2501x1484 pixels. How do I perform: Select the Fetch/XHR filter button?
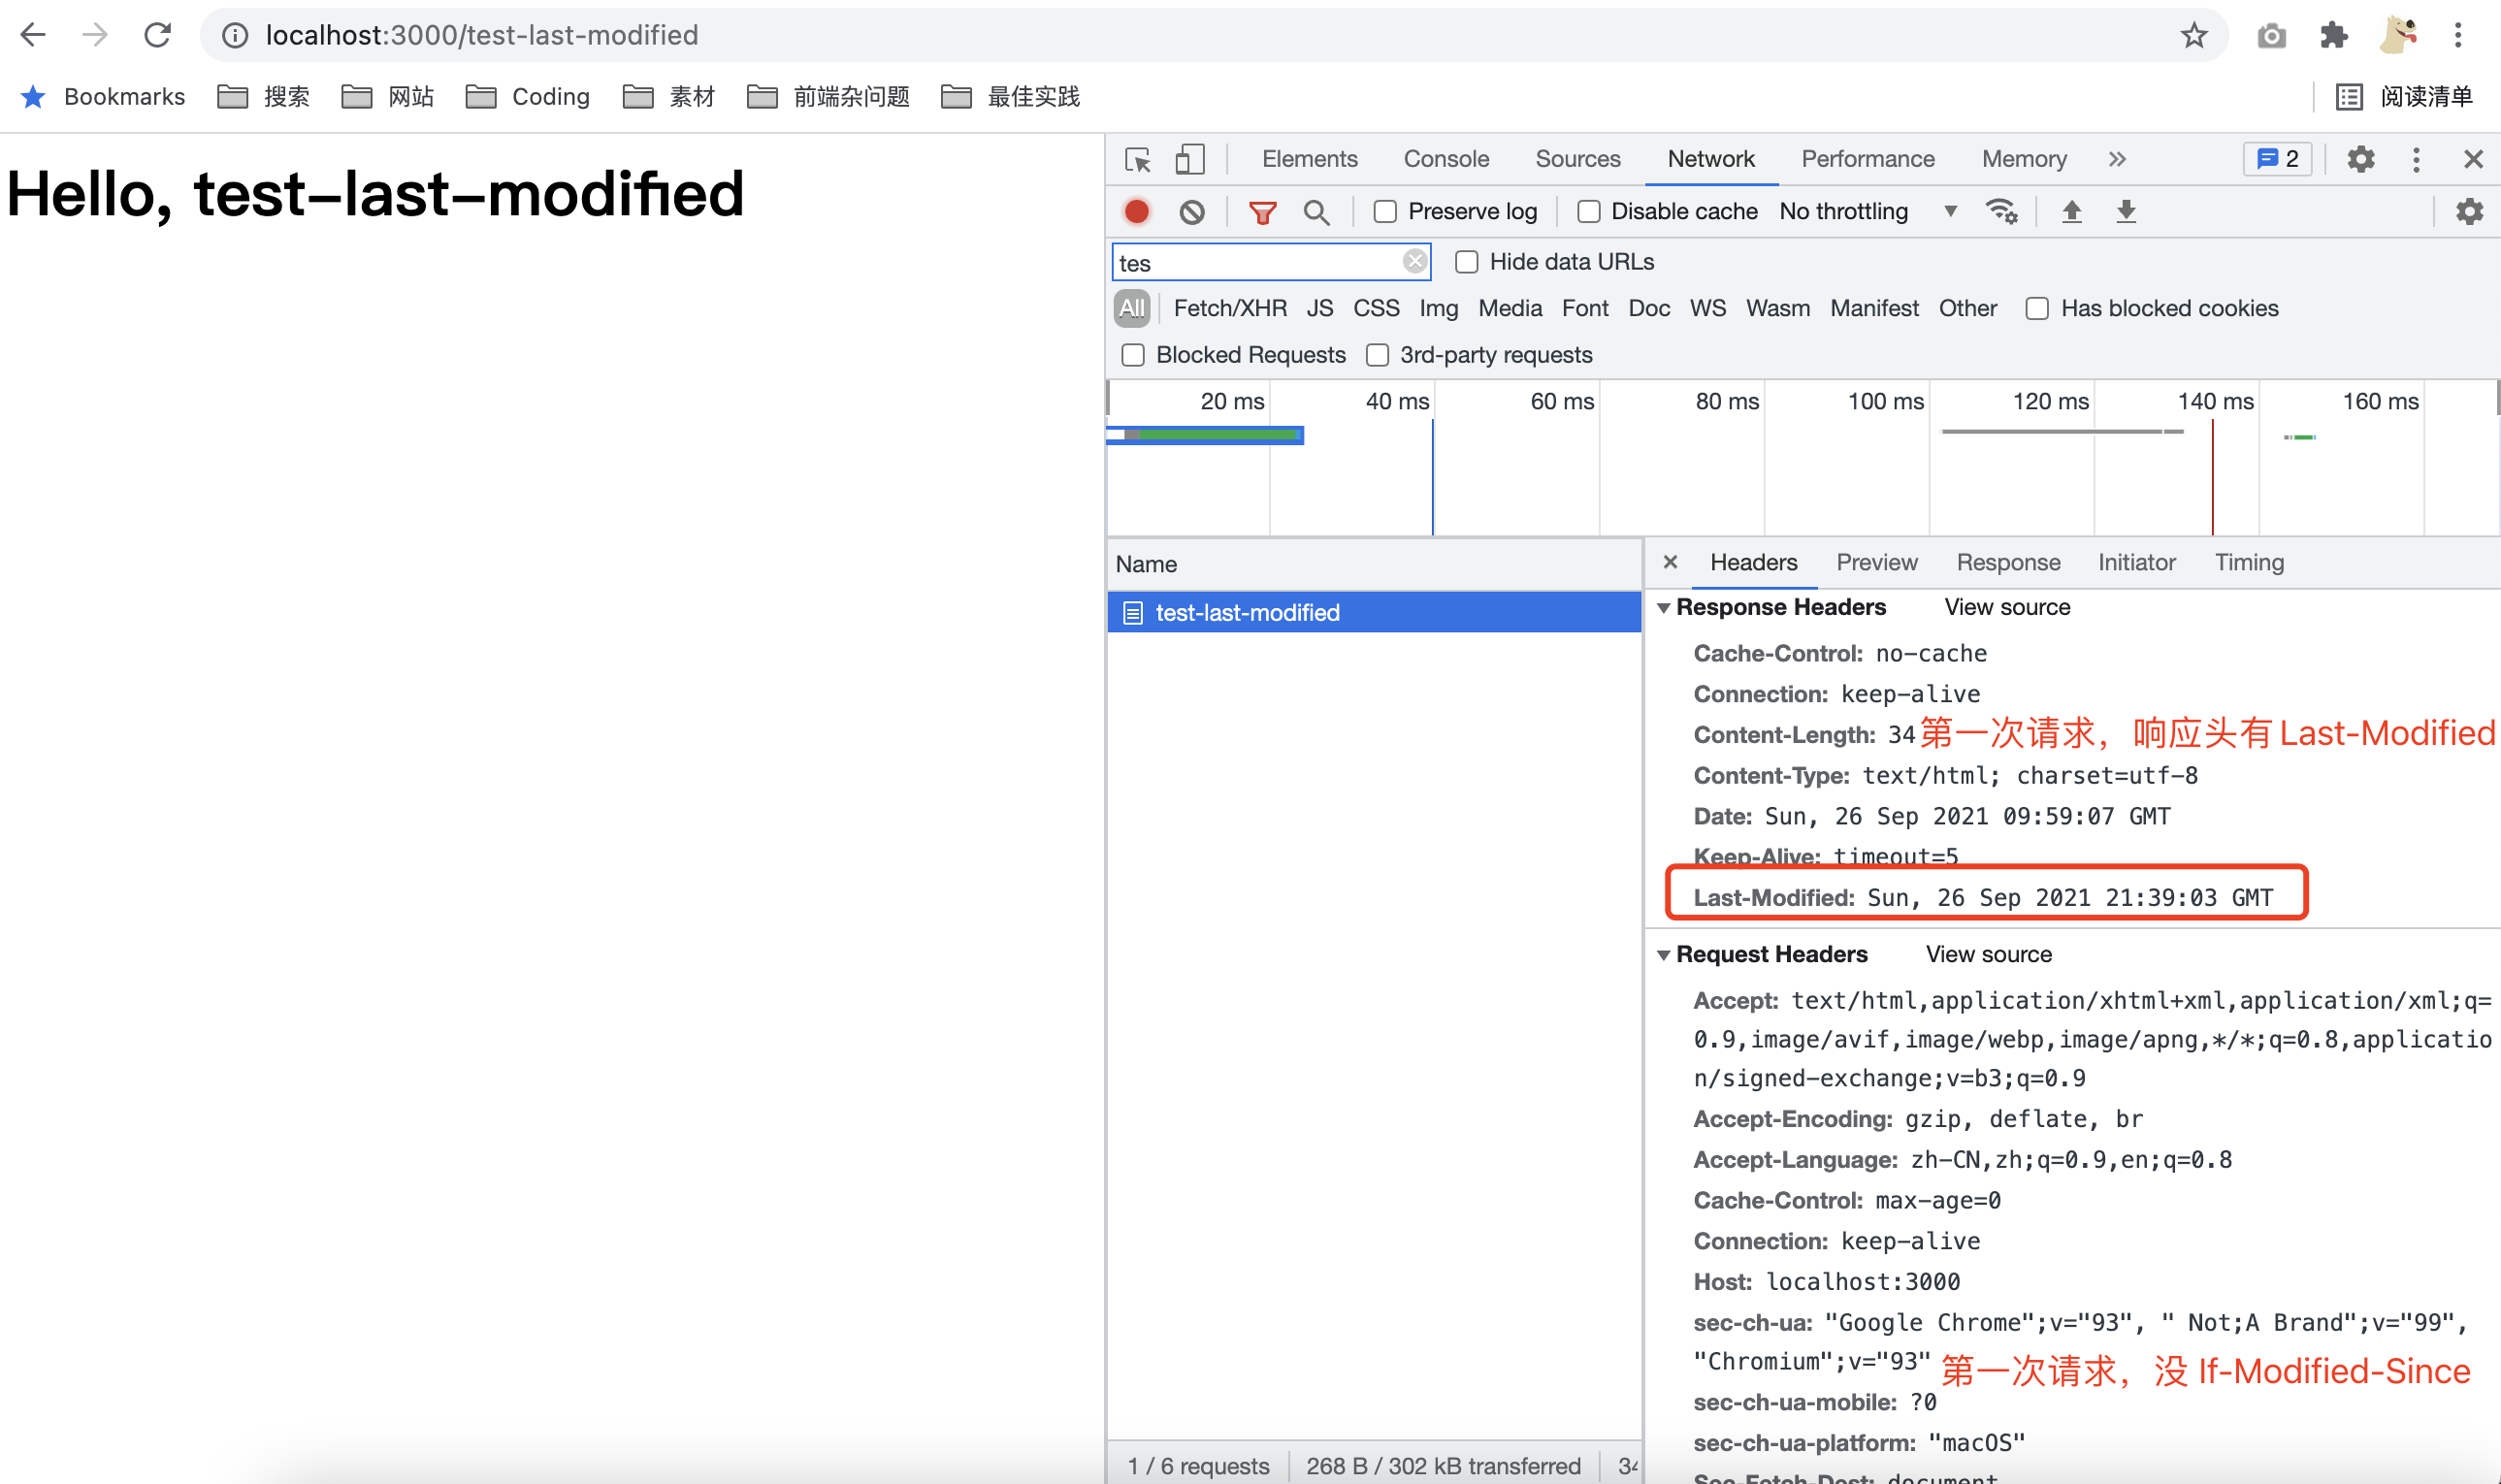1229,308
